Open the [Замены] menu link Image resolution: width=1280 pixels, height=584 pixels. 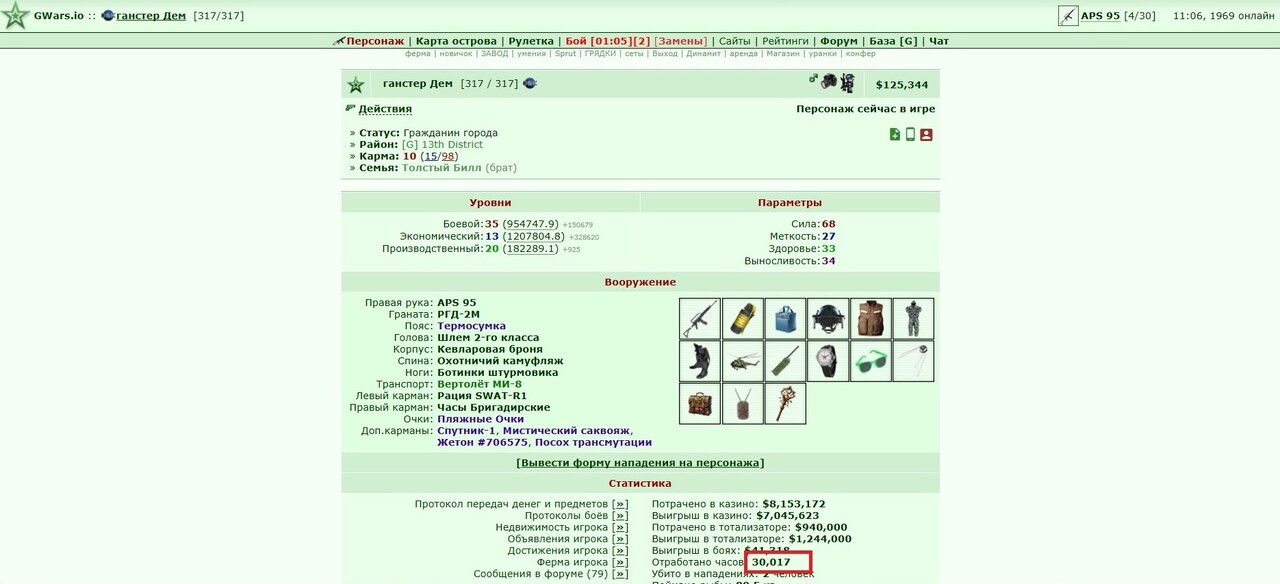679,41
